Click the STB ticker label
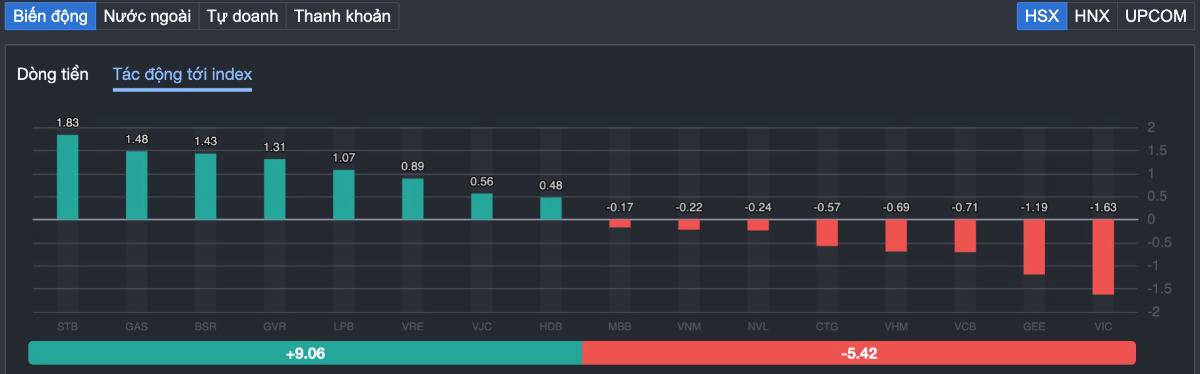Screen dimensions: 1200x374 tap(68, 327)
